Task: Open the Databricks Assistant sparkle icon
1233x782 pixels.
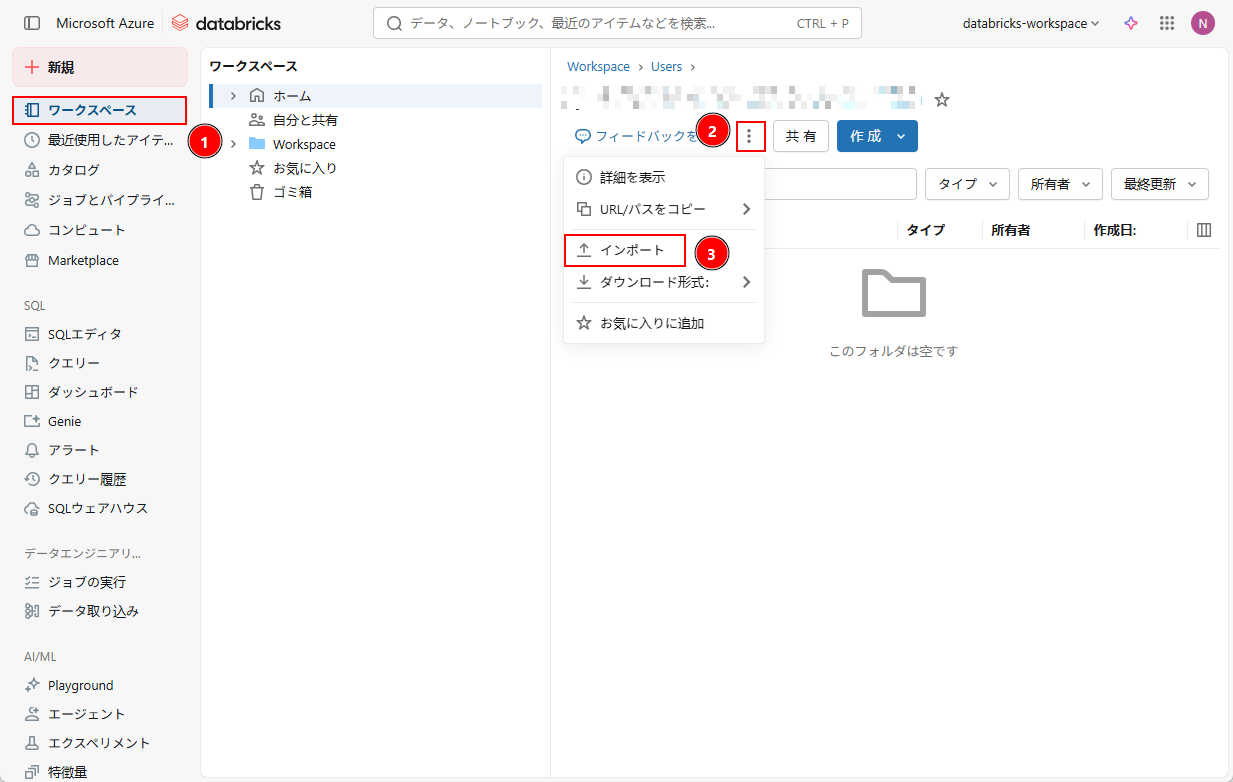Action: (1131, 23)
